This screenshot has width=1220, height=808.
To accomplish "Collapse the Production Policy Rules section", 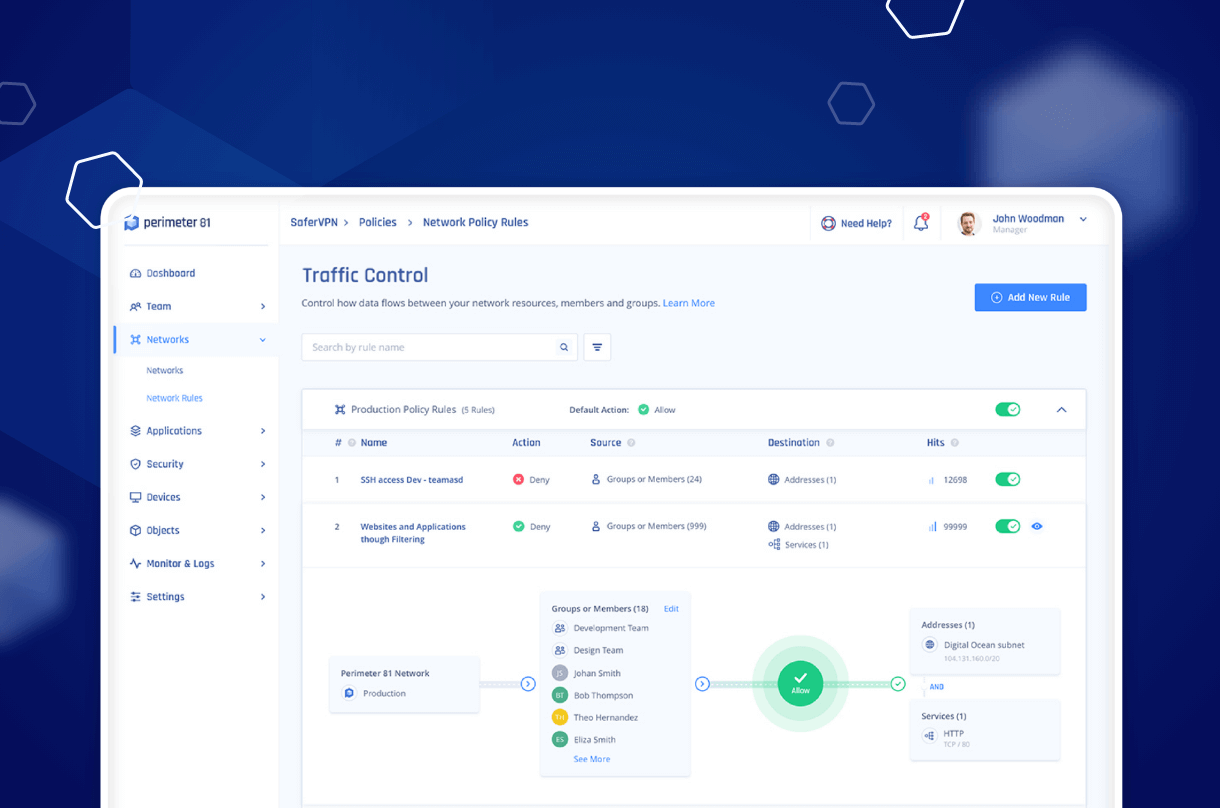I will pyautogui.click(x=1062, y=410).
